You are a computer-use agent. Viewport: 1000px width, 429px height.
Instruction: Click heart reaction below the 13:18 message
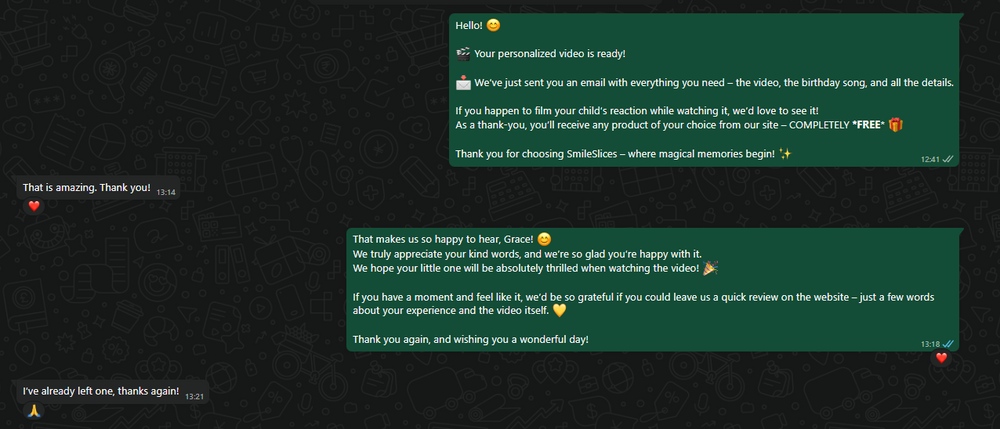(940, 358)
